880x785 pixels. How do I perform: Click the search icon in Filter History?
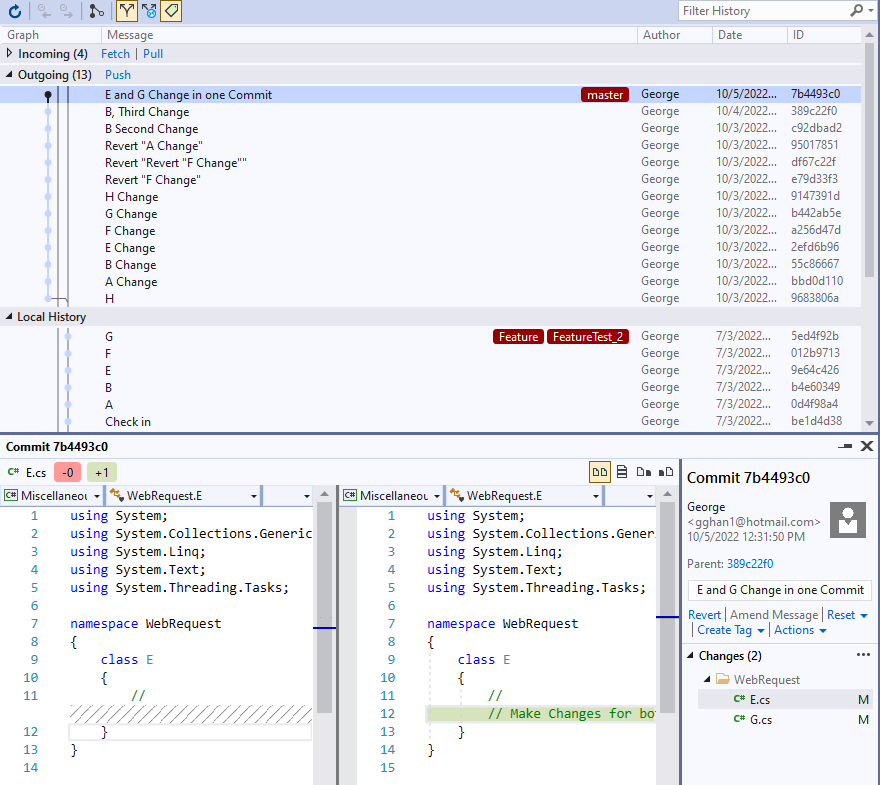[857, 11]
